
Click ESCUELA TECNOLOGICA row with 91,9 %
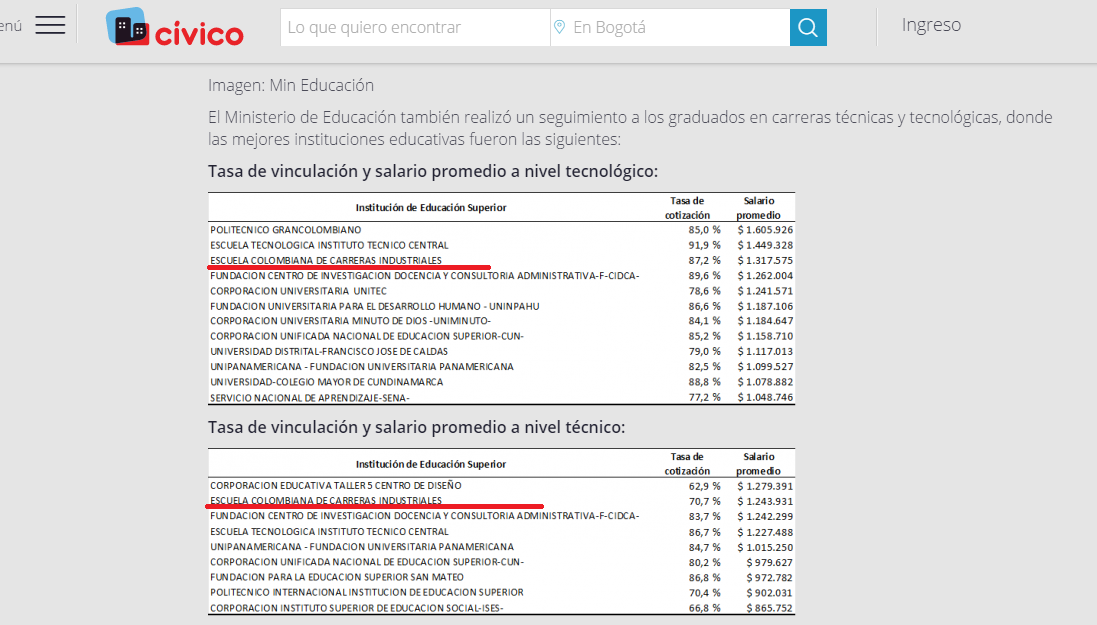pos(502,245)
